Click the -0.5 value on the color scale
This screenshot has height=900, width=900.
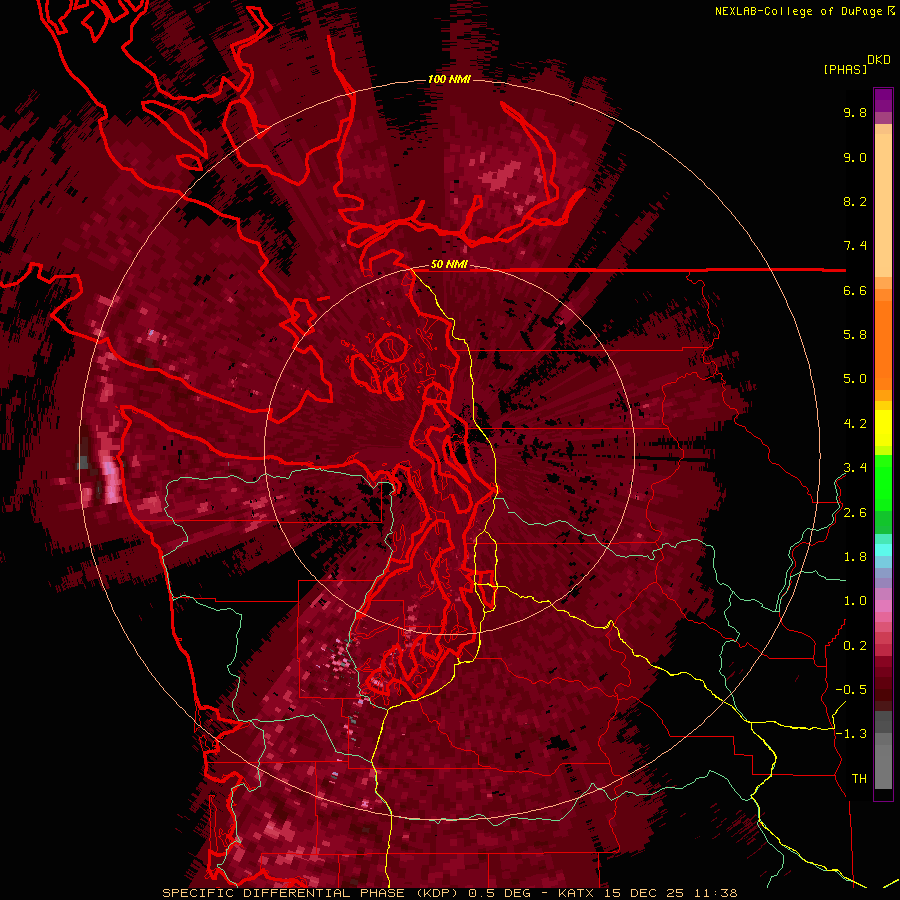click(x=851, y=690)
